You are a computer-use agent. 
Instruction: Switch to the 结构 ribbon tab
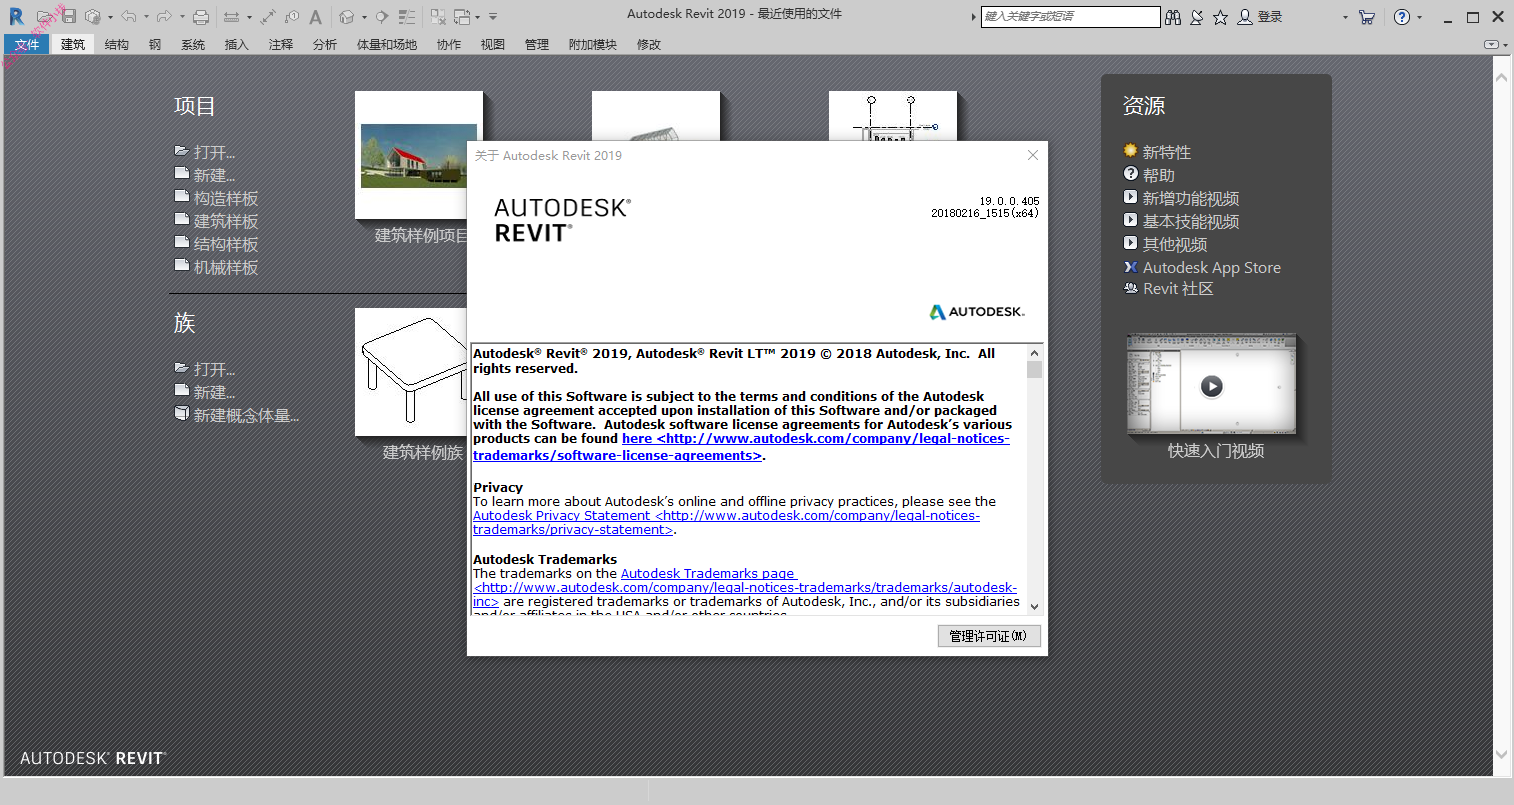click(117, 44)
